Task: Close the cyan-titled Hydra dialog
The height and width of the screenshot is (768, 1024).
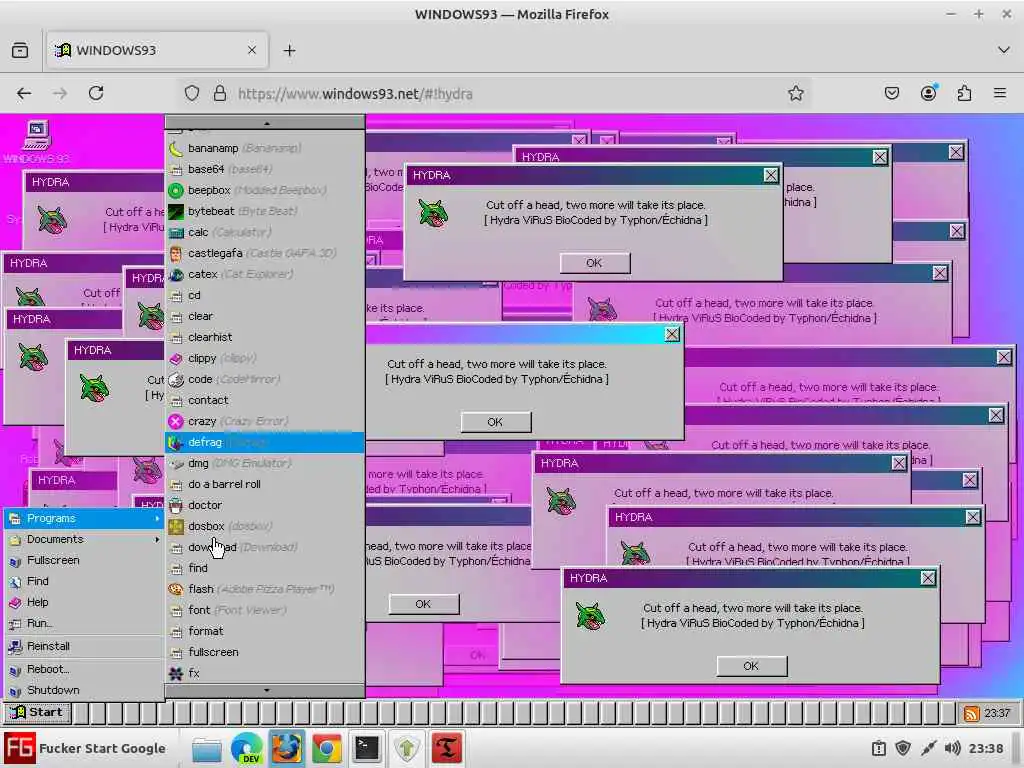Action: [x=671, y=334]
